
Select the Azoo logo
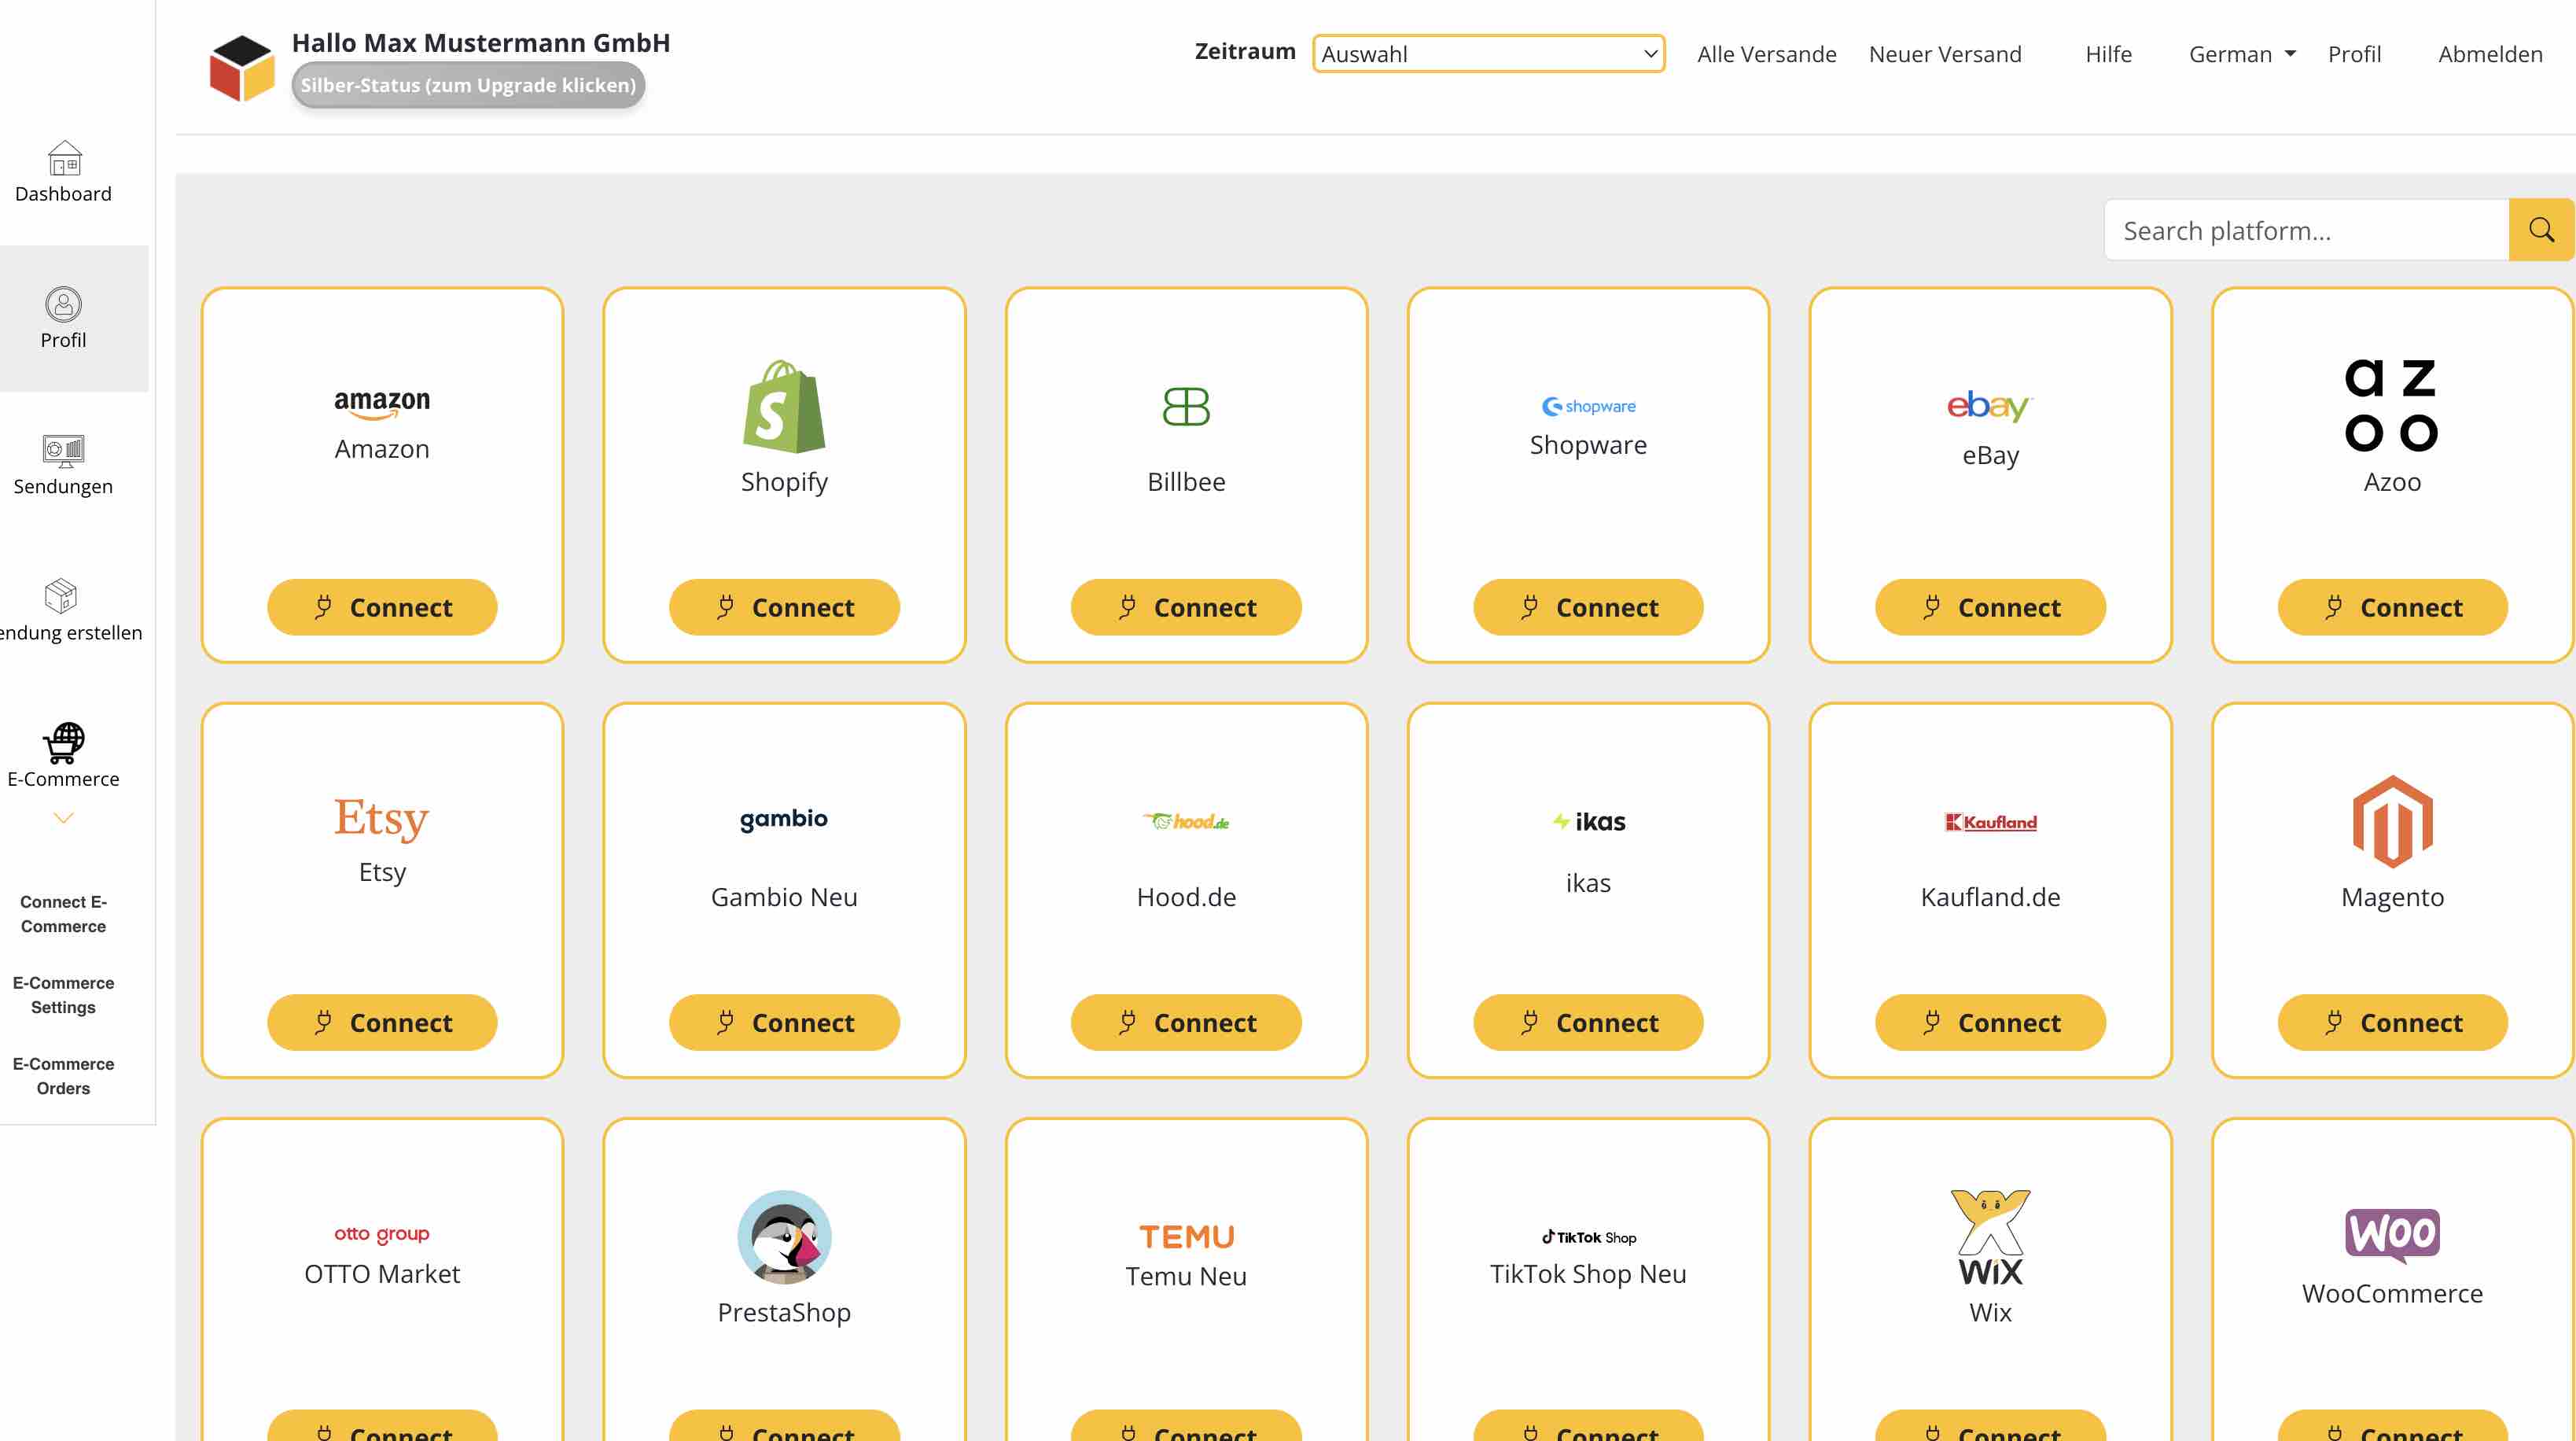(2392, 405)
